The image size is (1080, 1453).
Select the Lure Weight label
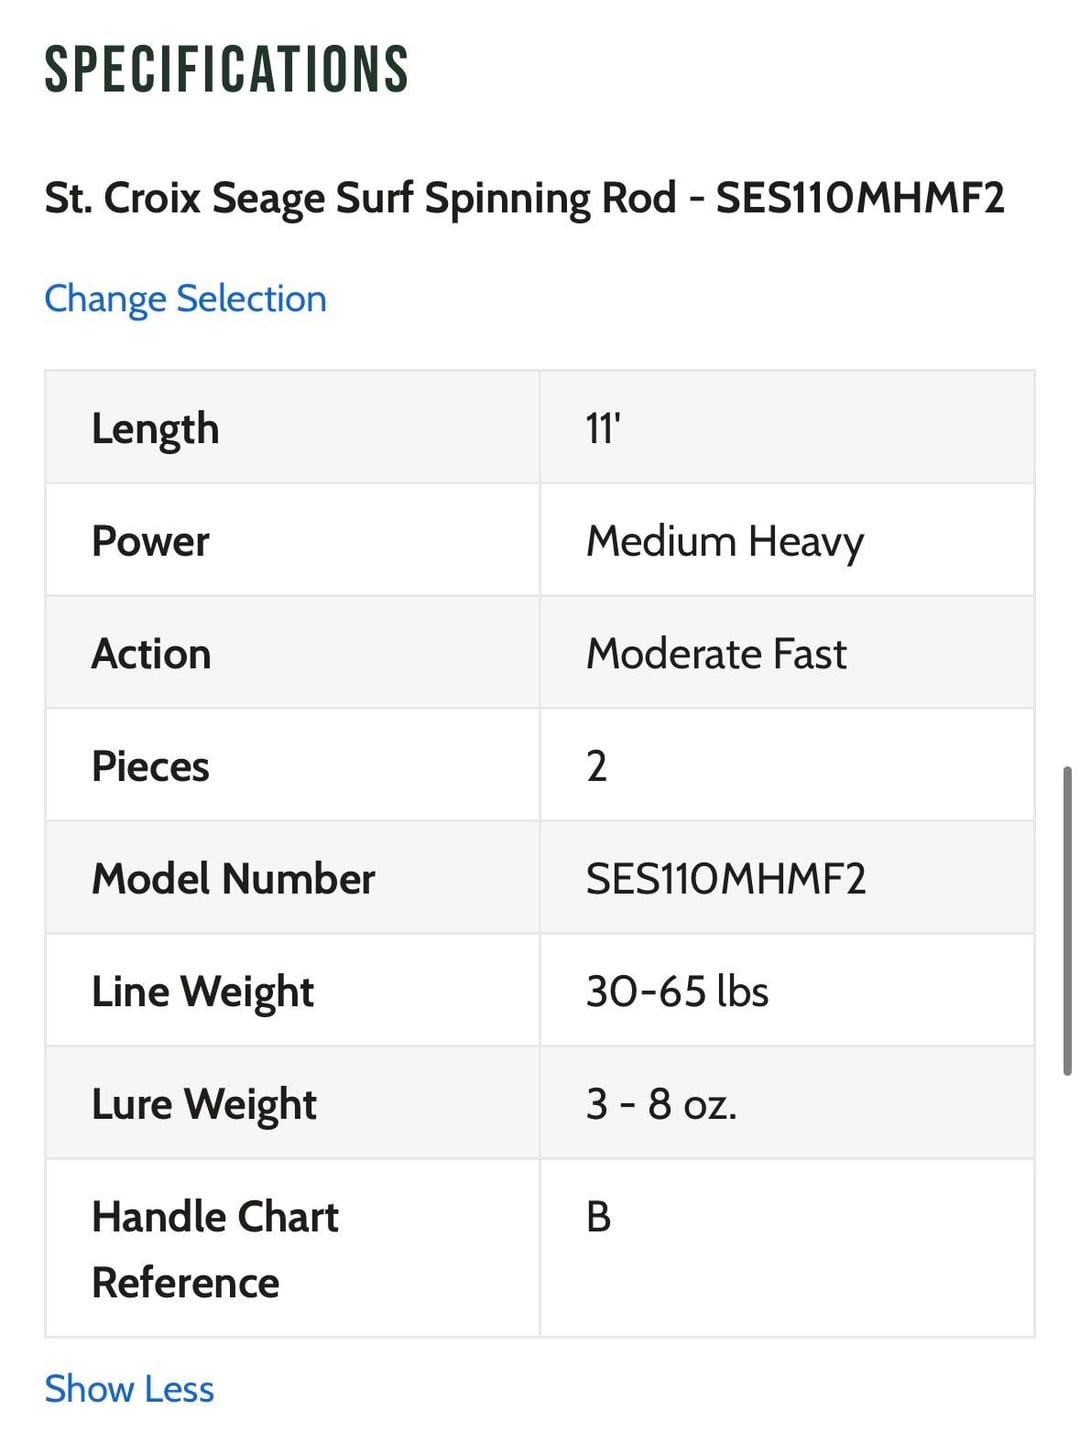point(204,1105)
